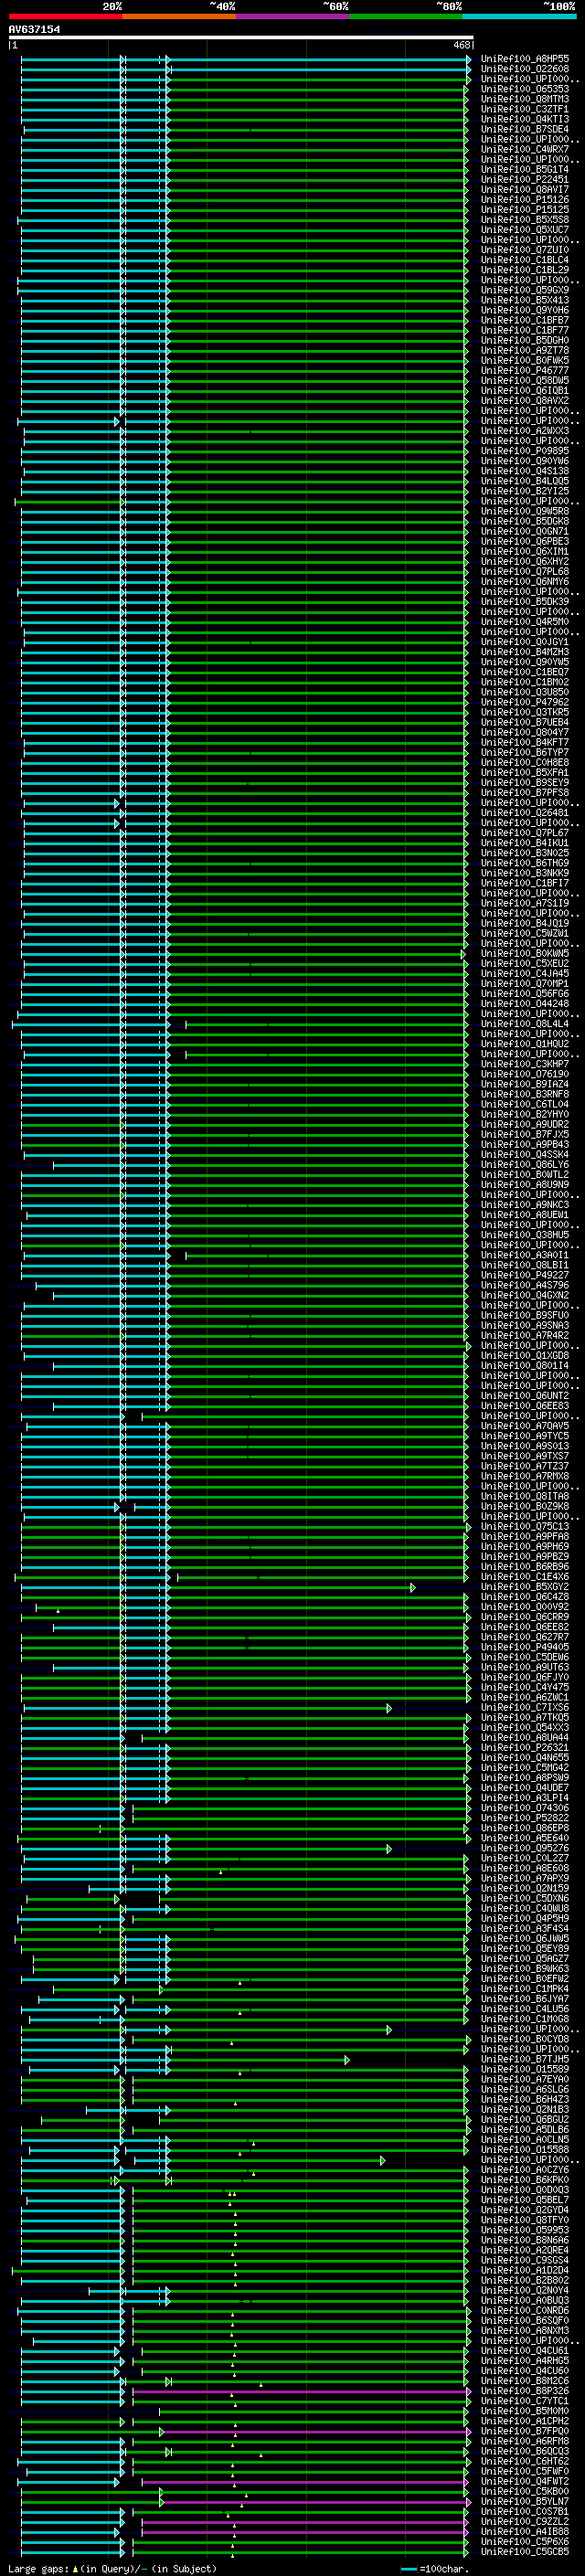
Task: Select hit UniRef100_C1BF77
Action: [x=525, y=330]
